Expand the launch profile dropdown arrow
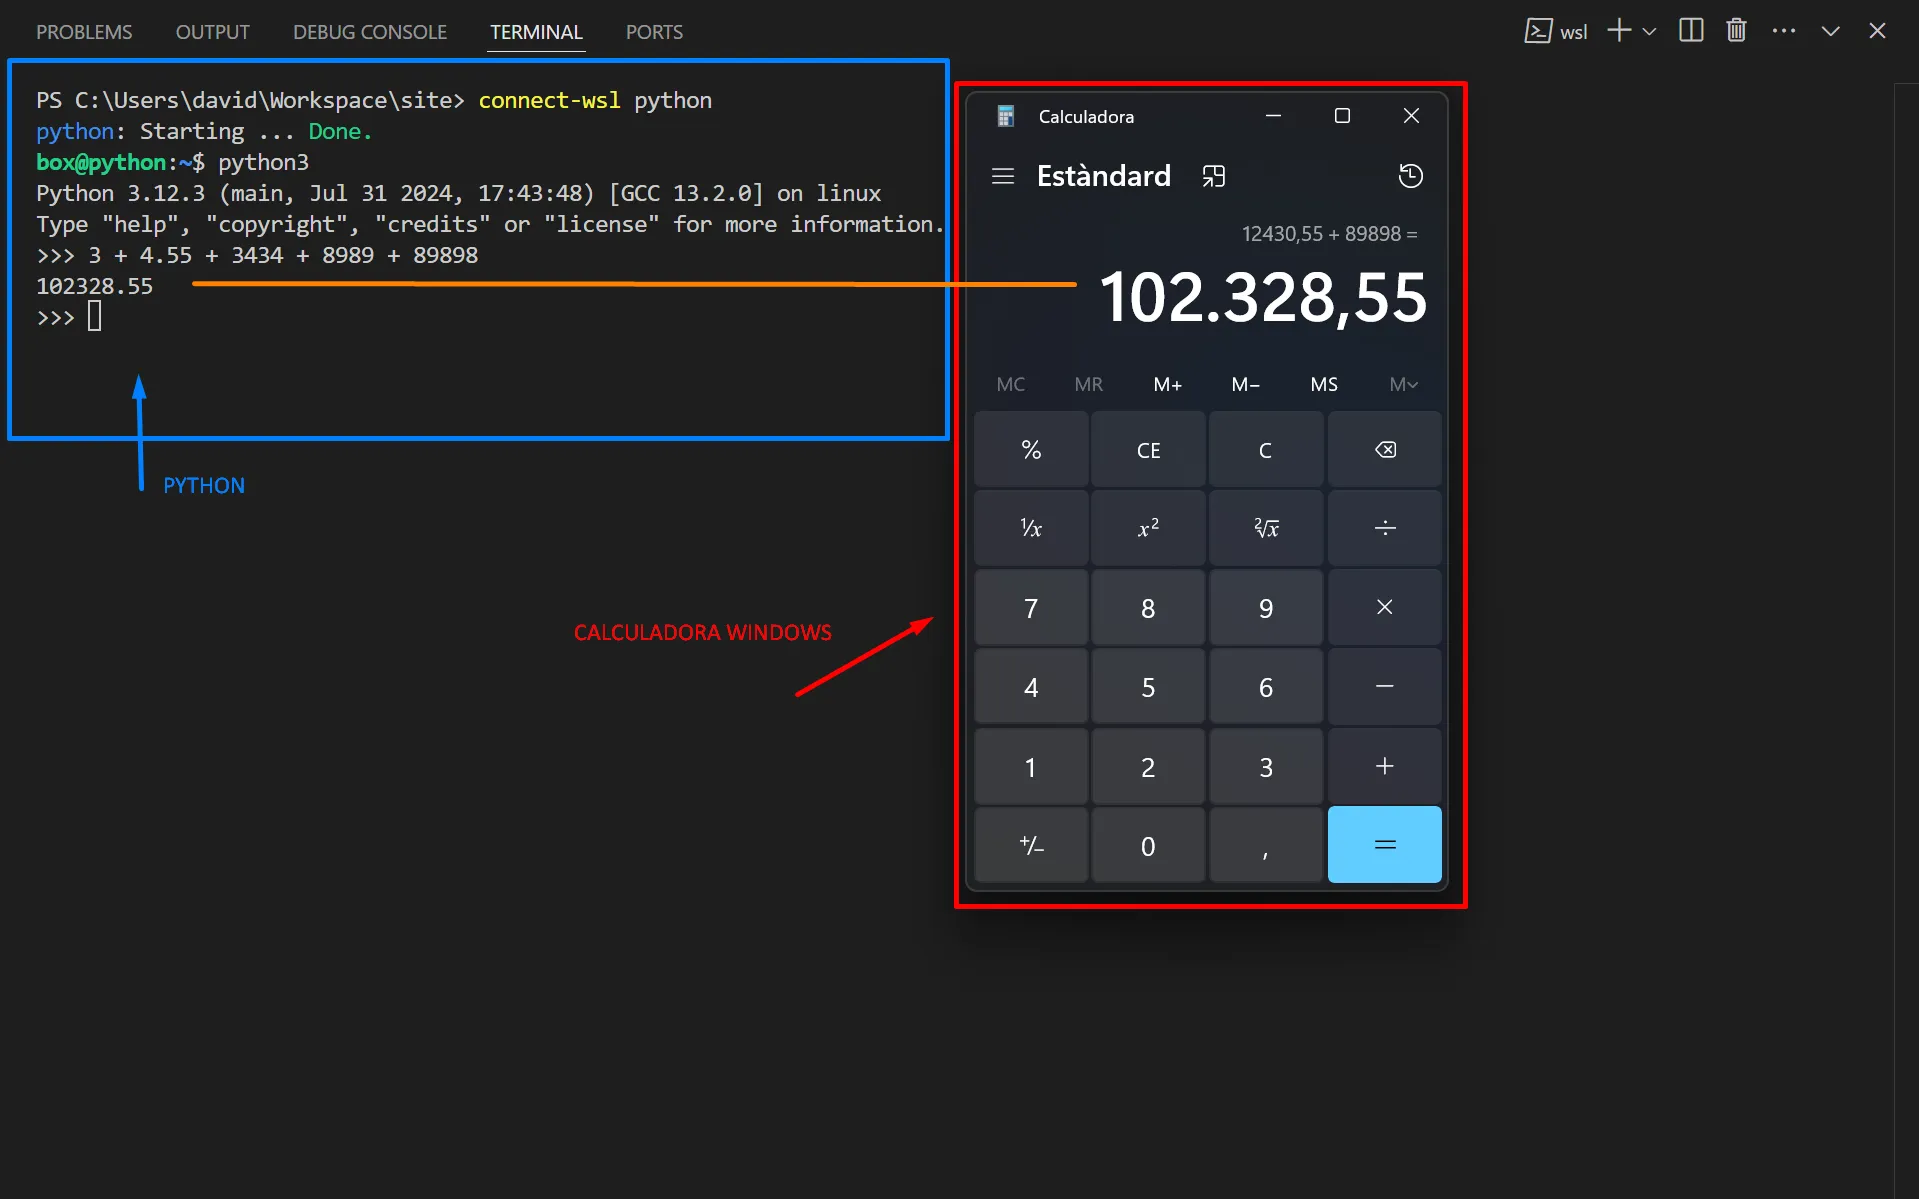 [x=1650, y=32]
